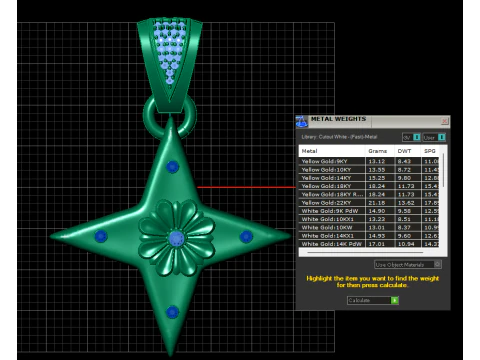Image resolution: width=480 pixels, height=360 pixels.
Task: Select the White Gold:9K PdW row
Action: 369,211
